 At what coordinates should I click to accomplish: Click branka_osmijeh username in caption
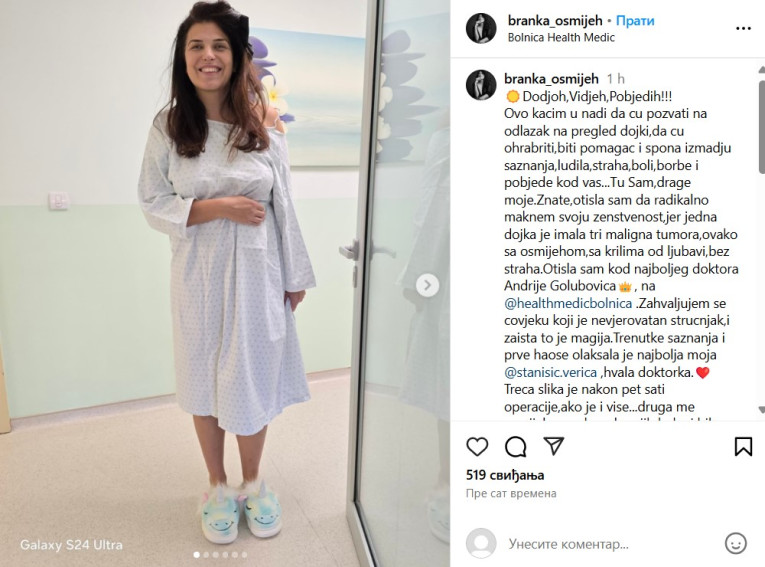[x=551, y=79]
